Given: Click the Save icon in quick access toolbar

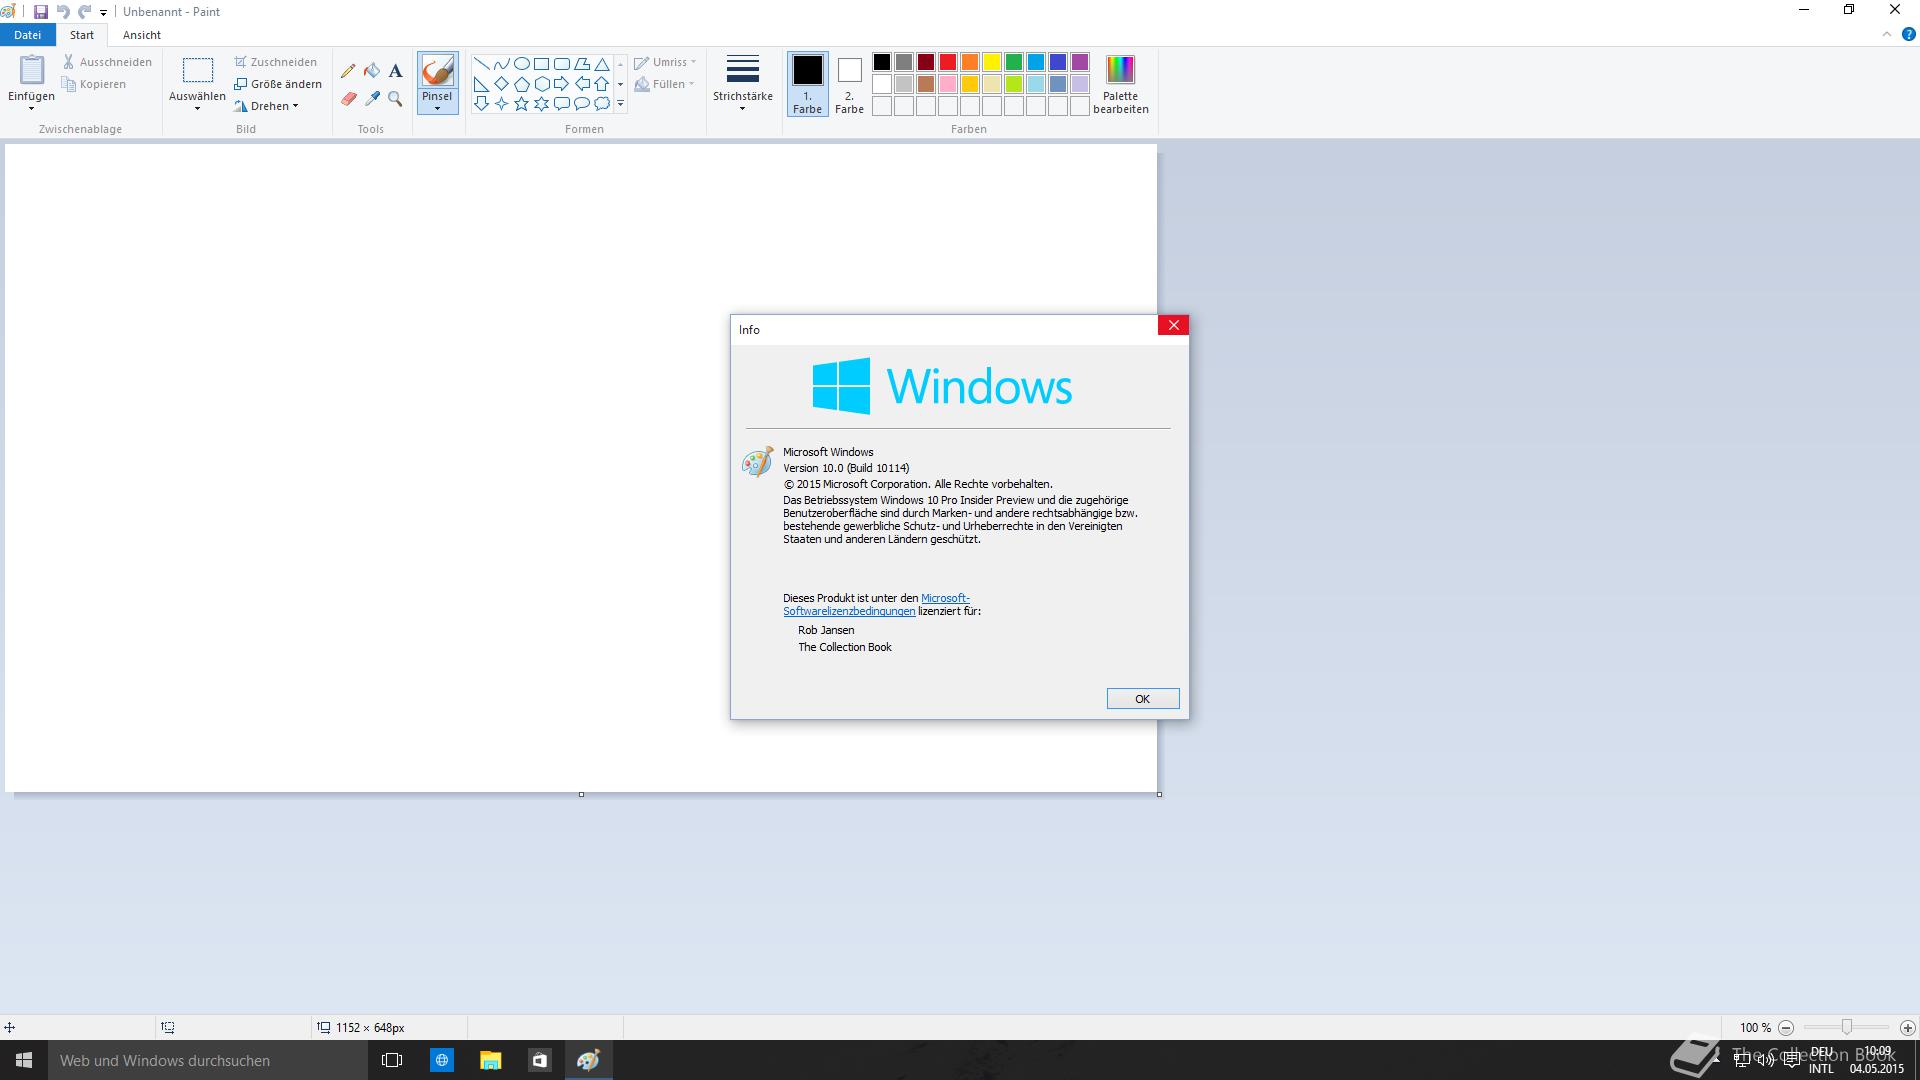Looking at the screenshot, I should tap(41, 12).
